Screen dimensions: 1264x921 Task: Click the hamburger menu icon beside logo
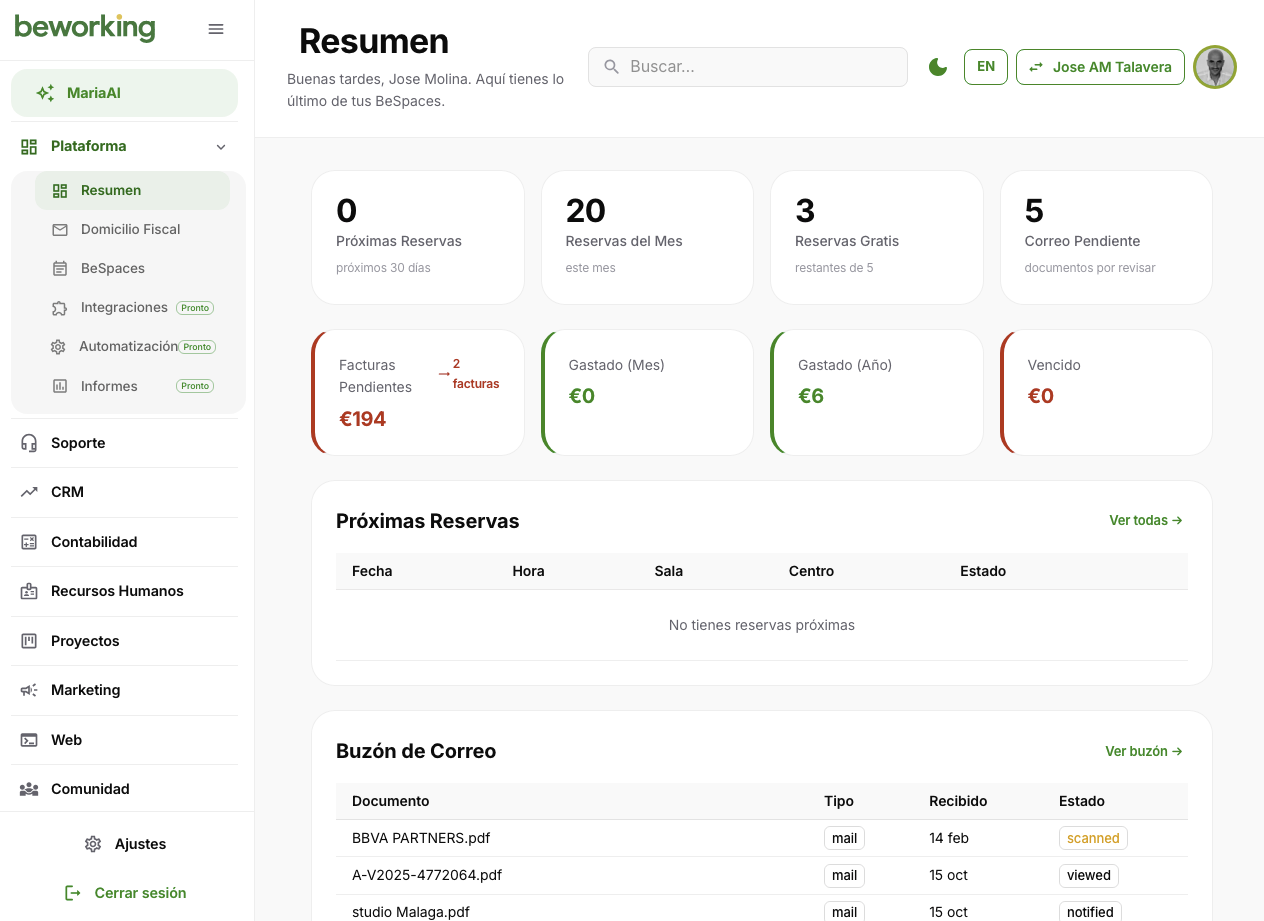click(x=216, y=29)
